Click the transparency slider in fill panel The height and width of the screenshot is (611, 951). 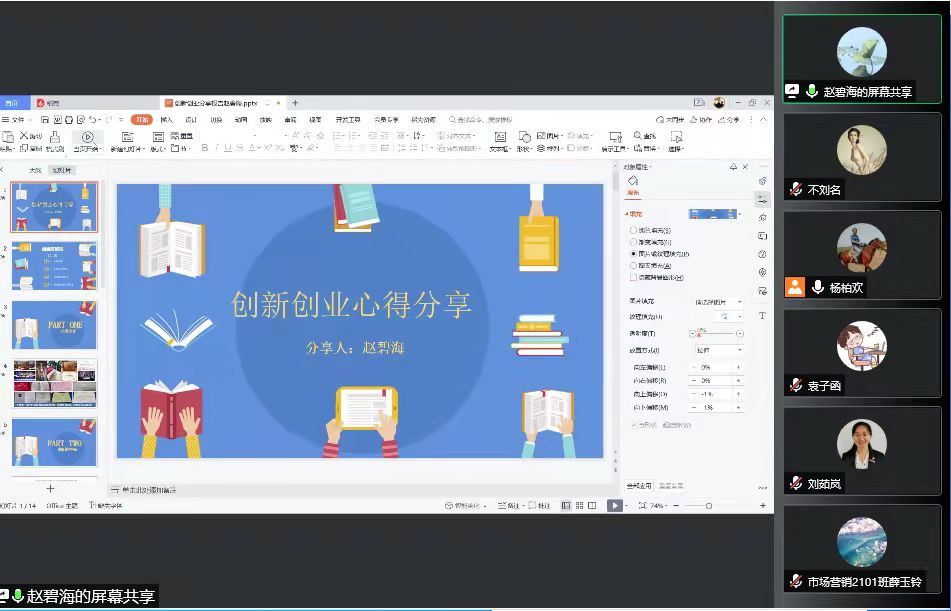coord(716,333)
